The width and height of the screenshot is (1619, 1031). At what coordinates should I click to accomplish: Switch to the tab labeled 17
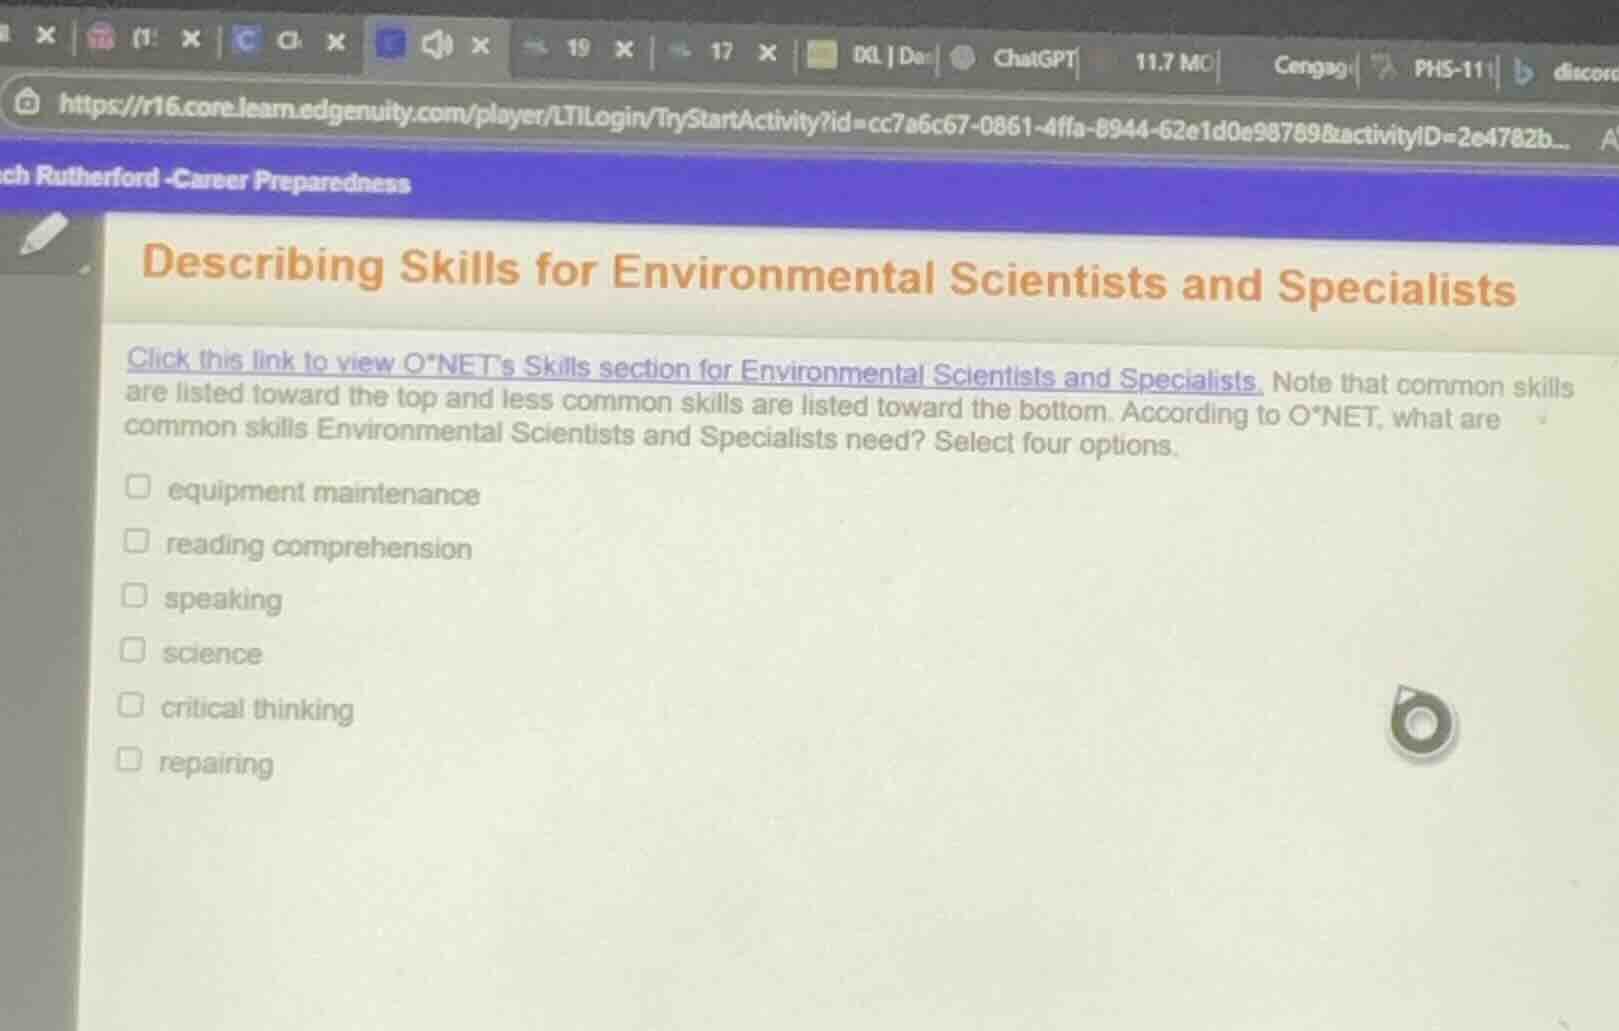pos(721,50)
